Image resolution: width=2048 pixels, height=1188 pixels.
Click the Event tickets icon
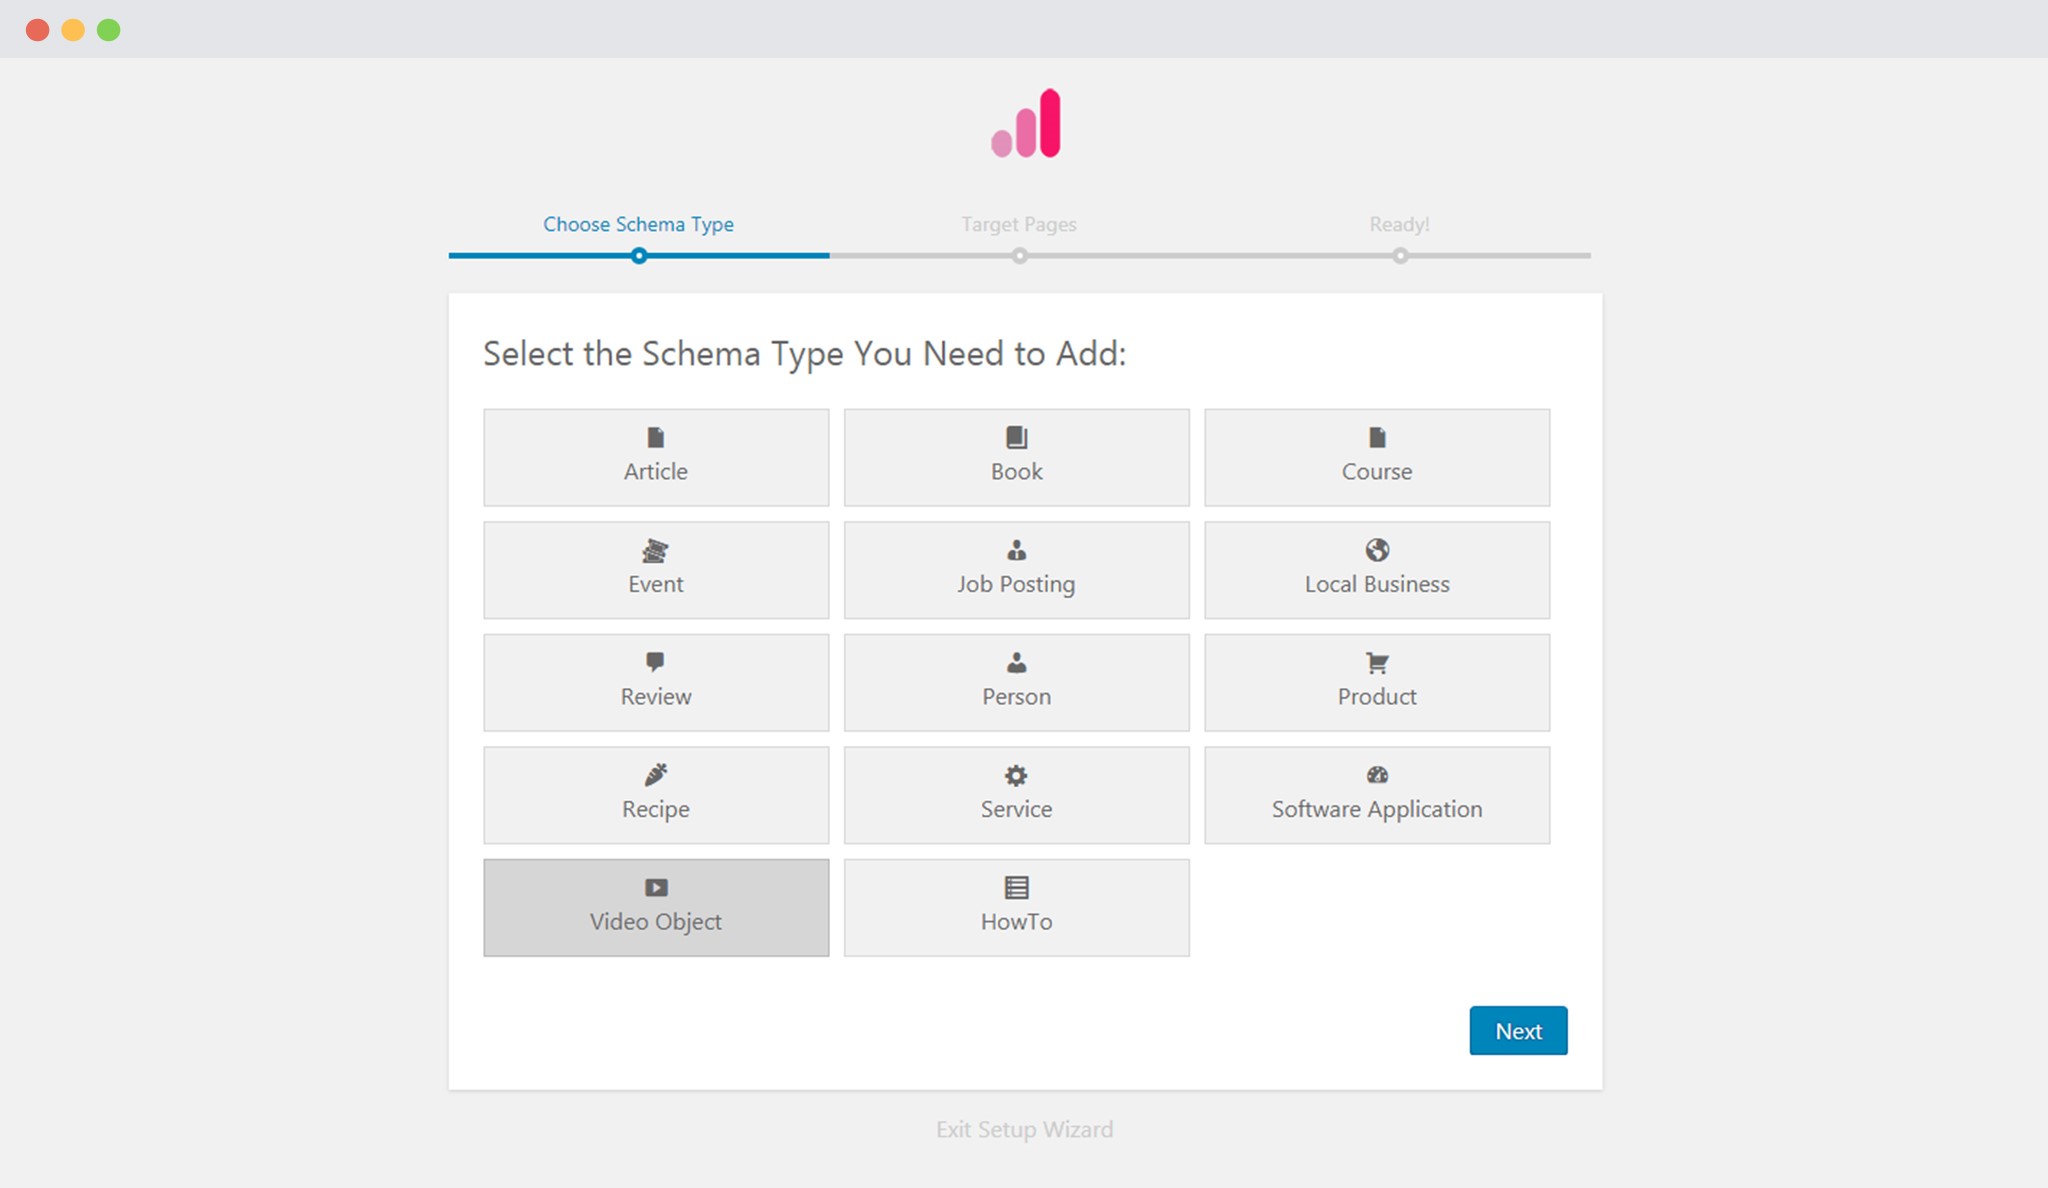coord(655,549)
